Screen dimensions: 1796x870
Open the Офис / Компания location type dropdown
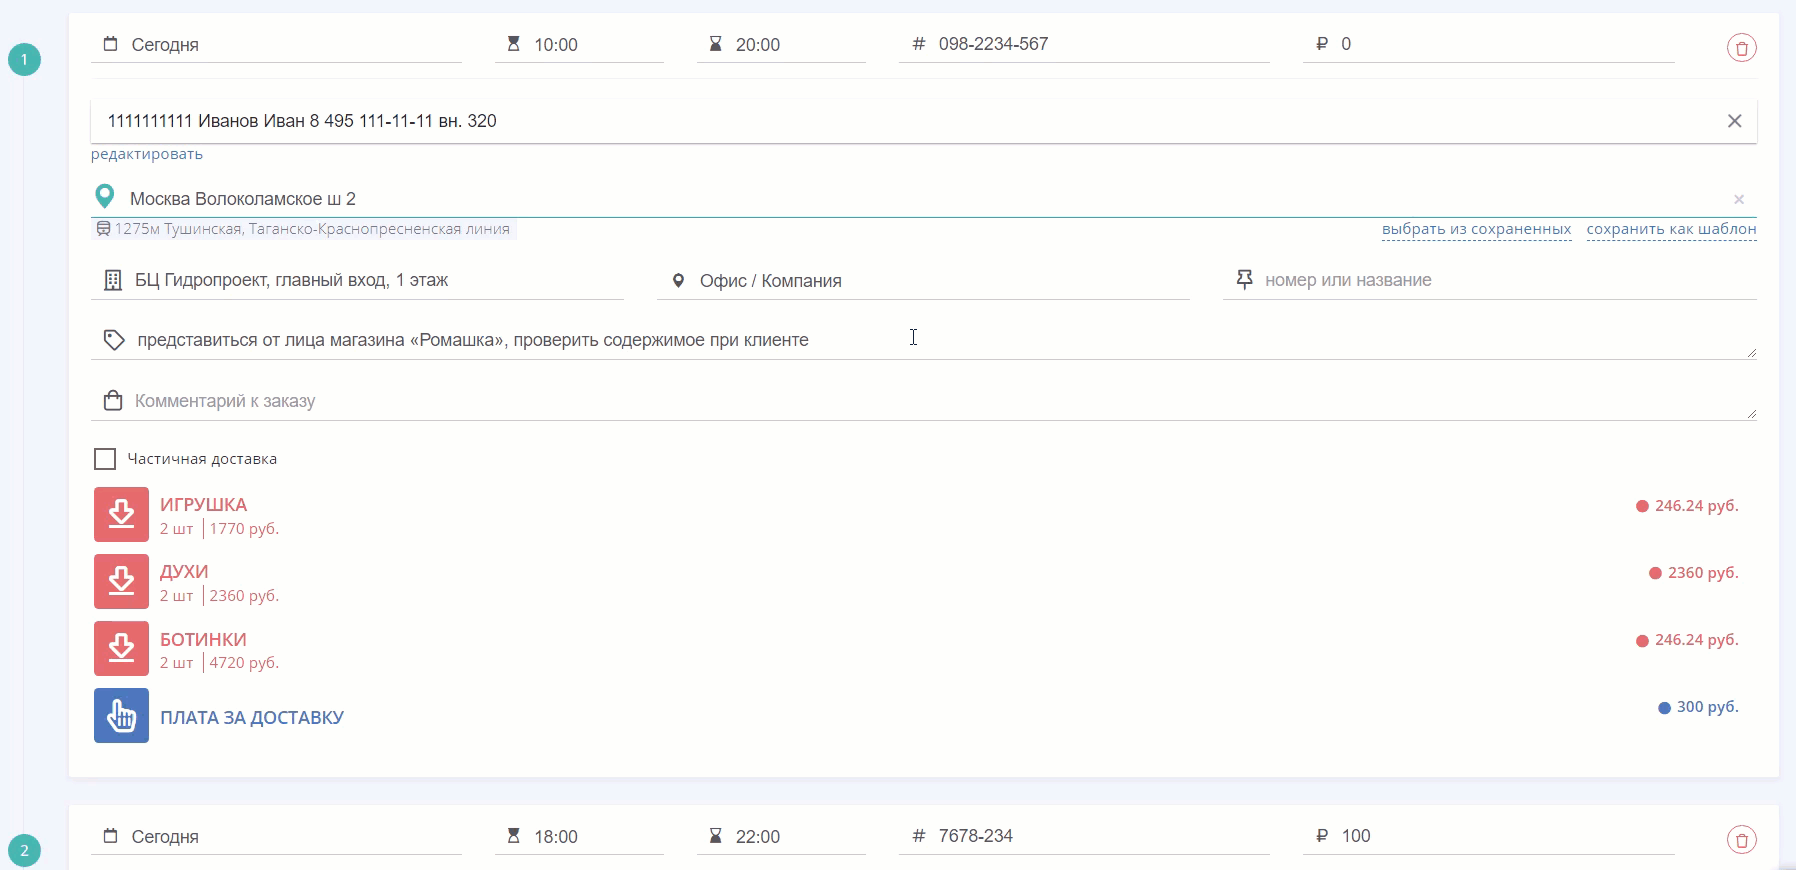923,281
